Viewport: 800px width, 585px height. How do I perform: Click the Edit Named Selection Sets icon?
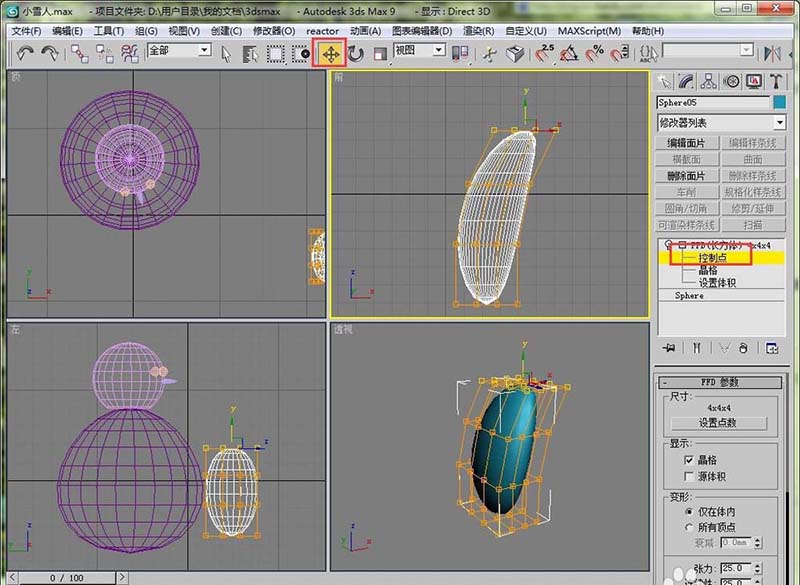(648, 53)
